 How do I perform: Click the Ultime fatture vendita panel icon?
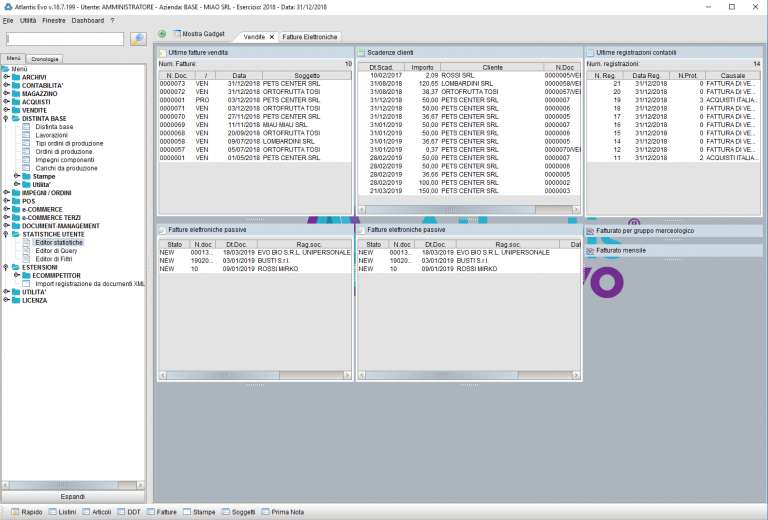[163, 52]
